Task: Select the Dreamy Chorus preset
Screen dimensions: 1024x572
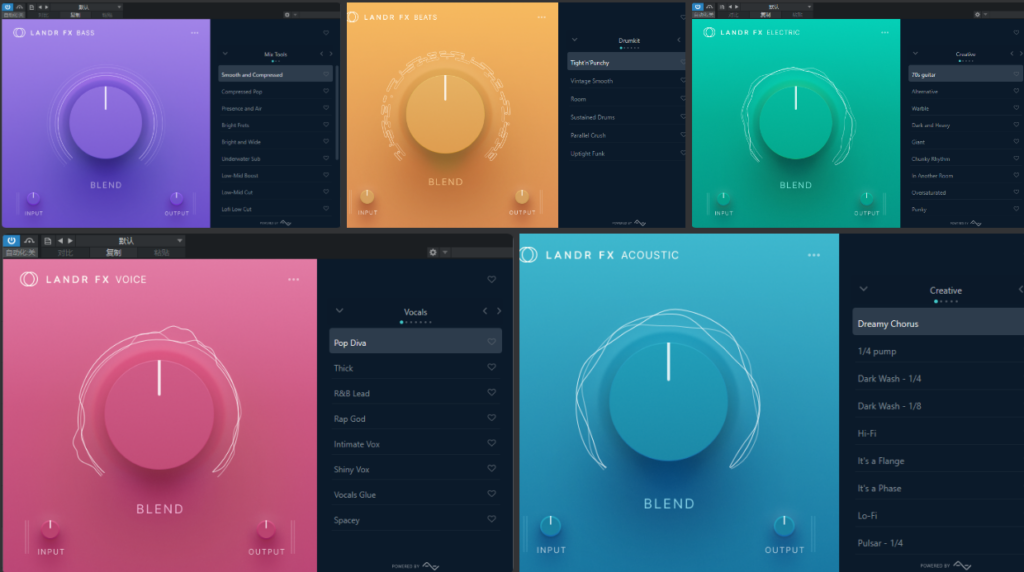Action: 938,323
